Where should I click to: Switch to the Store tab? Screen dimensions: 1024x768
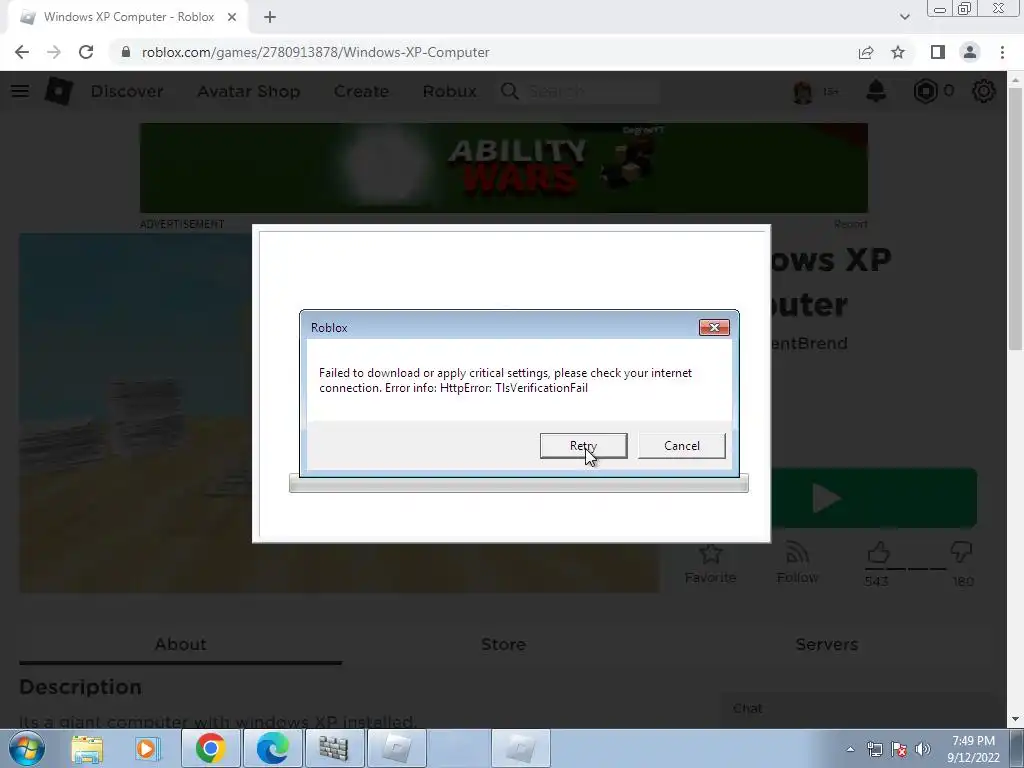(504, 645)
